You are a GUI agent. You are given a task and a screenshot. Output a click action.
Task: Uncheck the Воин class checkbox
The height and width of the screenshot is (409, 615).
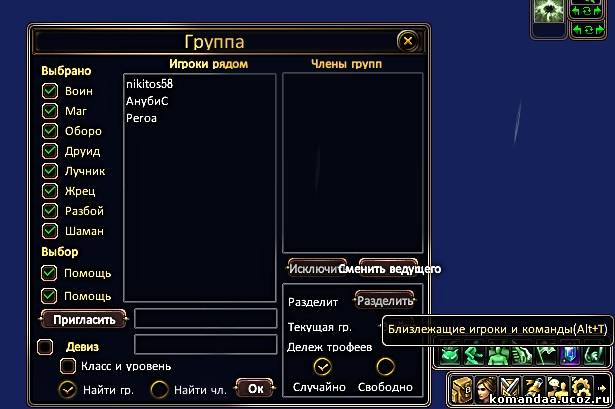click(x=50, y=91)
